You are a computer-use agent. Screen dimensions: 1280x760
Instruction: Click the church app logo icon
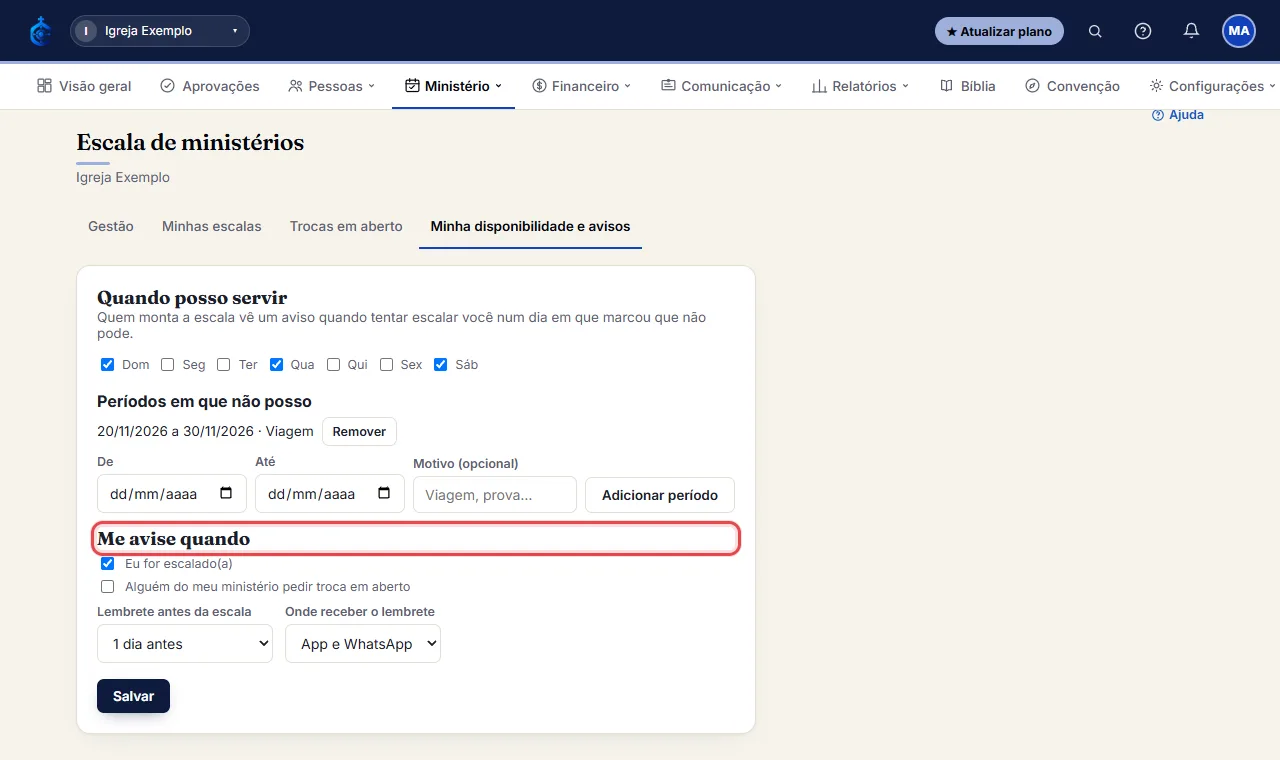(40, 31)
